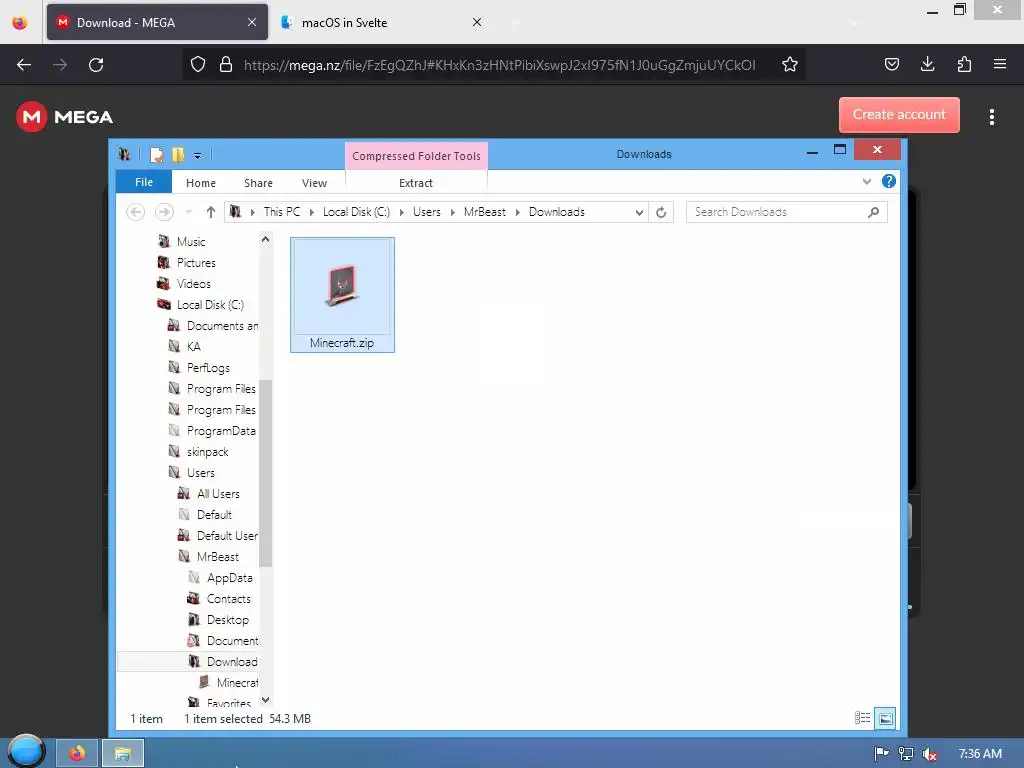The height and width of the screenshot is (768, 1024).
Task: Open Explorer help question mark icon
Action: pyautogui.click(x=888, y=182)
